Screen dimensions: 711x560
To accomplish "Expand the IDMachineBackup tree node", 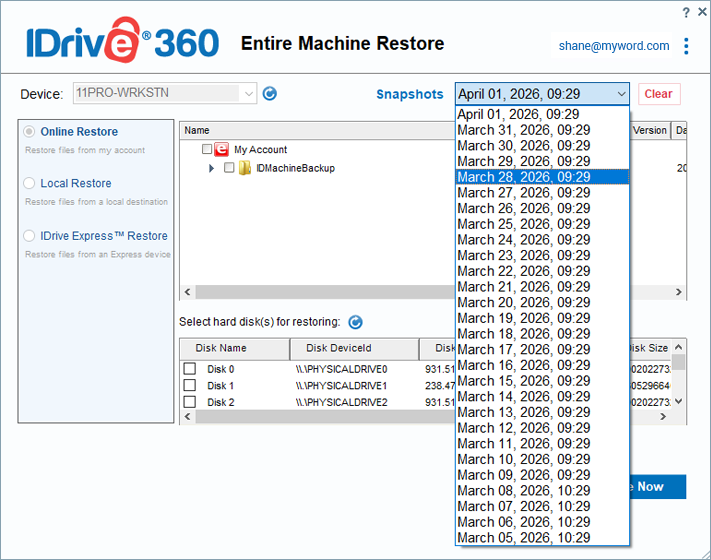I will tap(212, 168).
